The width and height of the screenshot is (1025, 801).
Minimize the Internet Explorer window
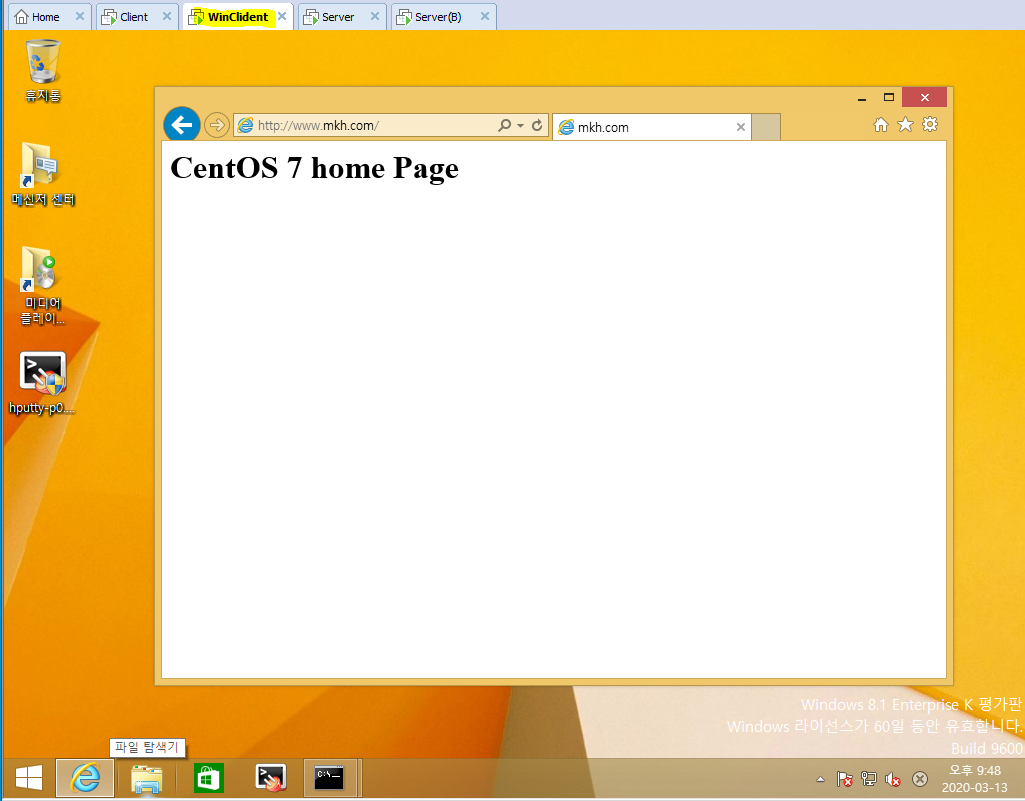coord(862,97)
